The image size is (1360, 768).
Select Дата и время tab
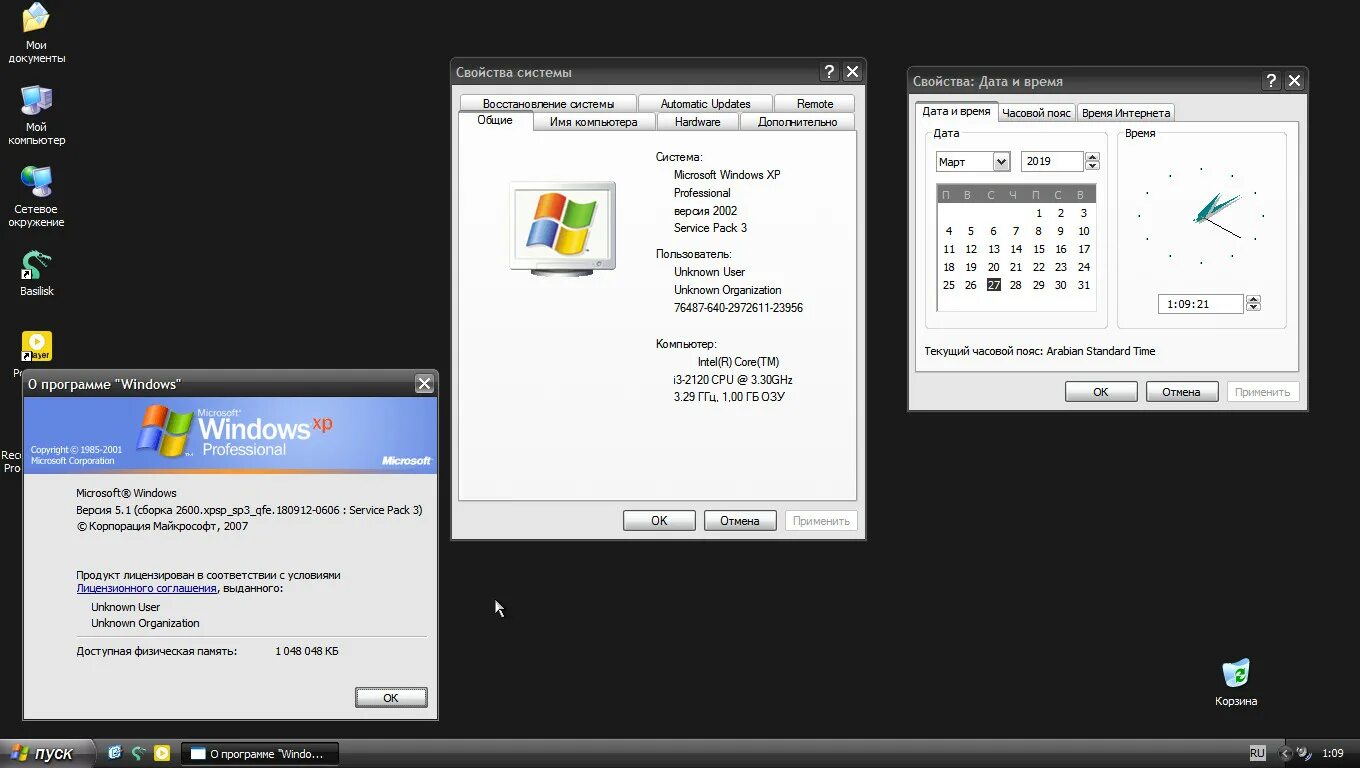(x=956, y=111)
